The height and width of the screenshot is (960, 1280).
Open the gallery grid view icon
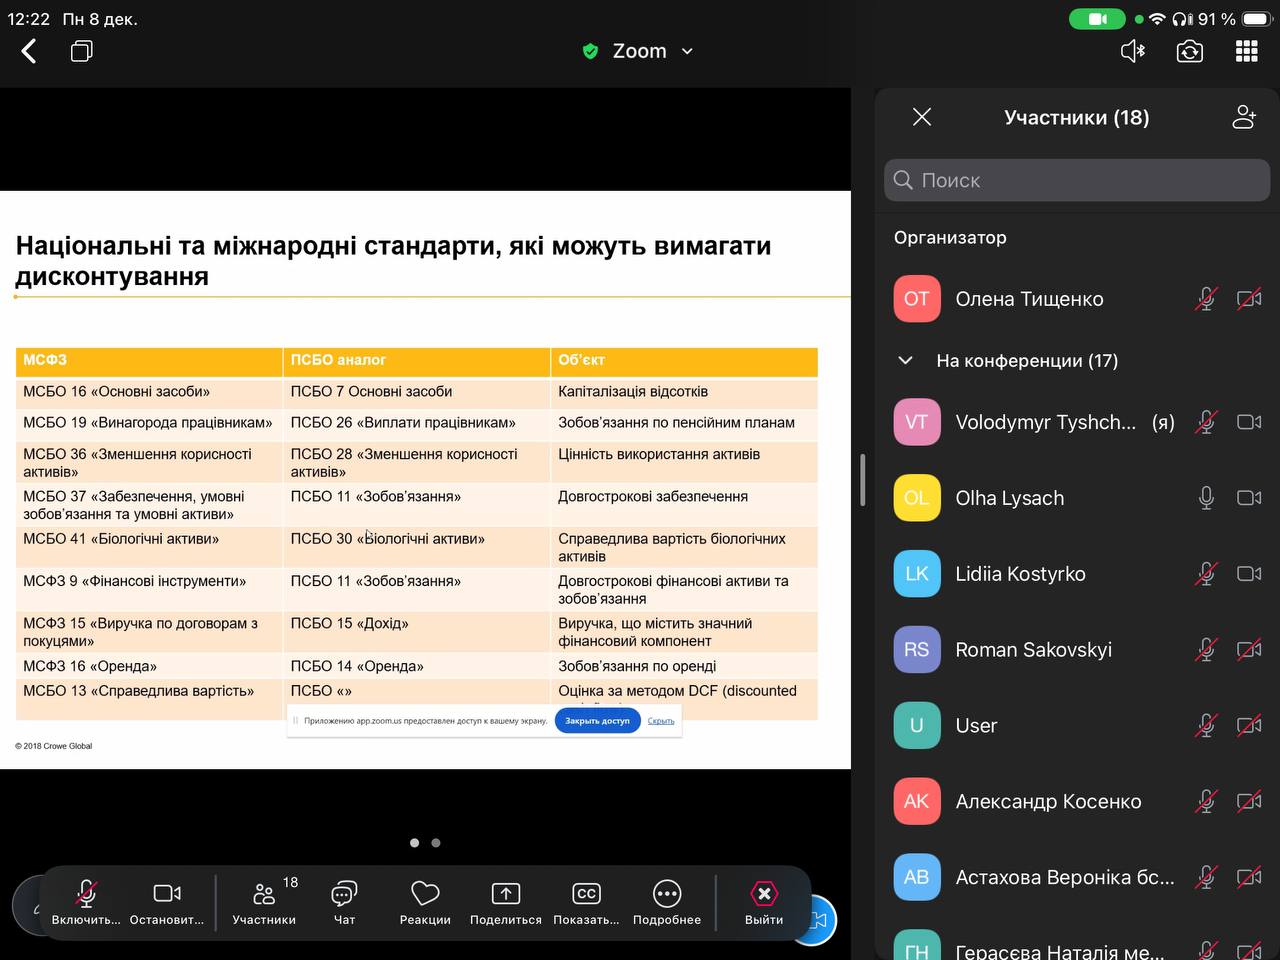click(x=1246, y=51)
